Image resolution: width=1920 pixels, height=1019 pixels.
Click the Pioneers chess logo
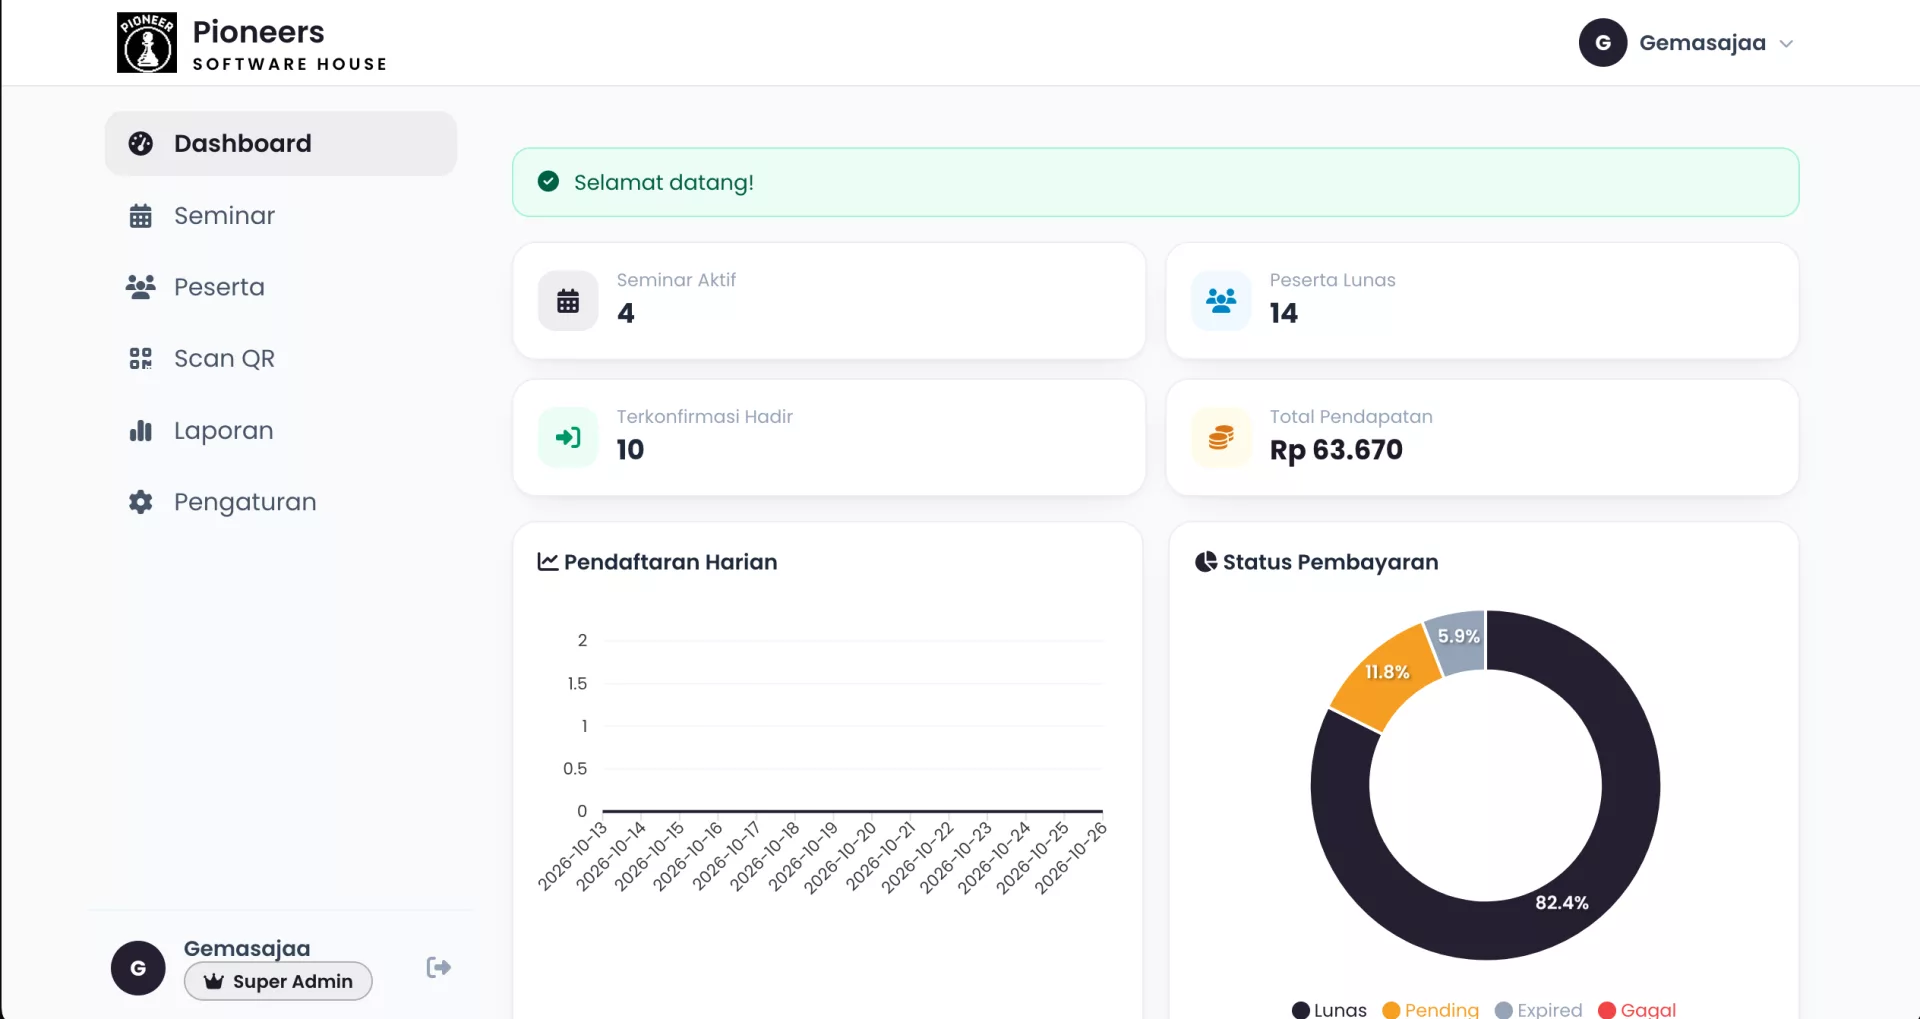click(147, 43)
